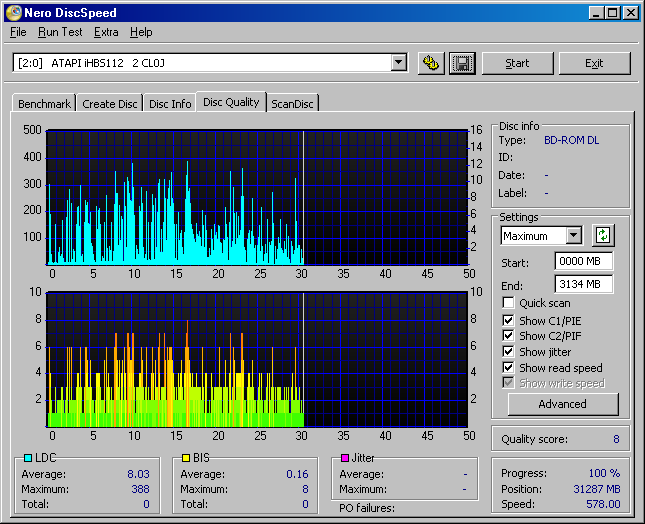Viewport: 645px width, 524px height.
Task: Click the disabled Show write speed checkbox
Action: click(508, 383)
